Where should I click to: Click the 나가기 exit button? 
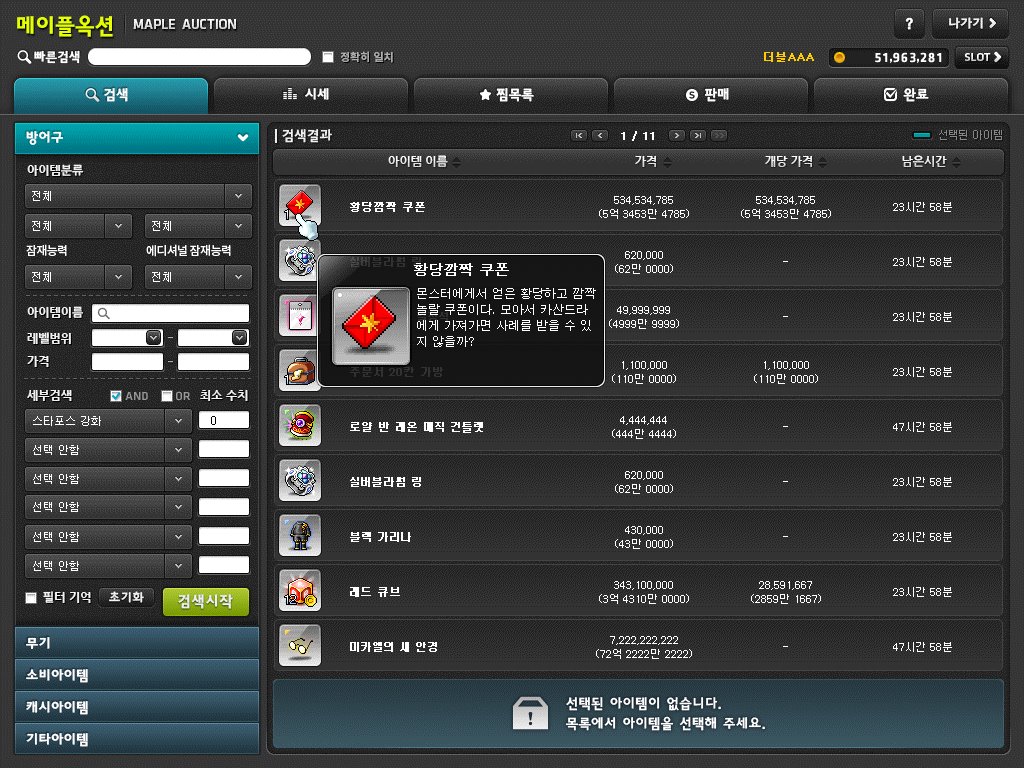(x=970, y=24)
